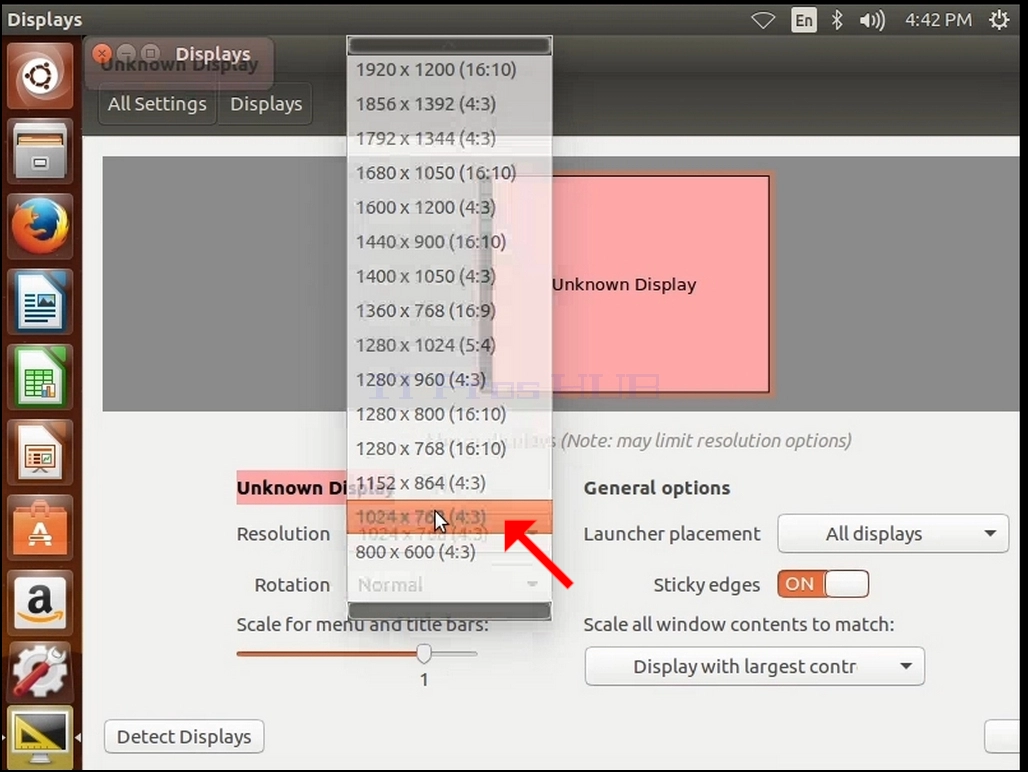Open Firefox web browser
The height and width of the screenshot is (772, 1028).
point(40,227)
